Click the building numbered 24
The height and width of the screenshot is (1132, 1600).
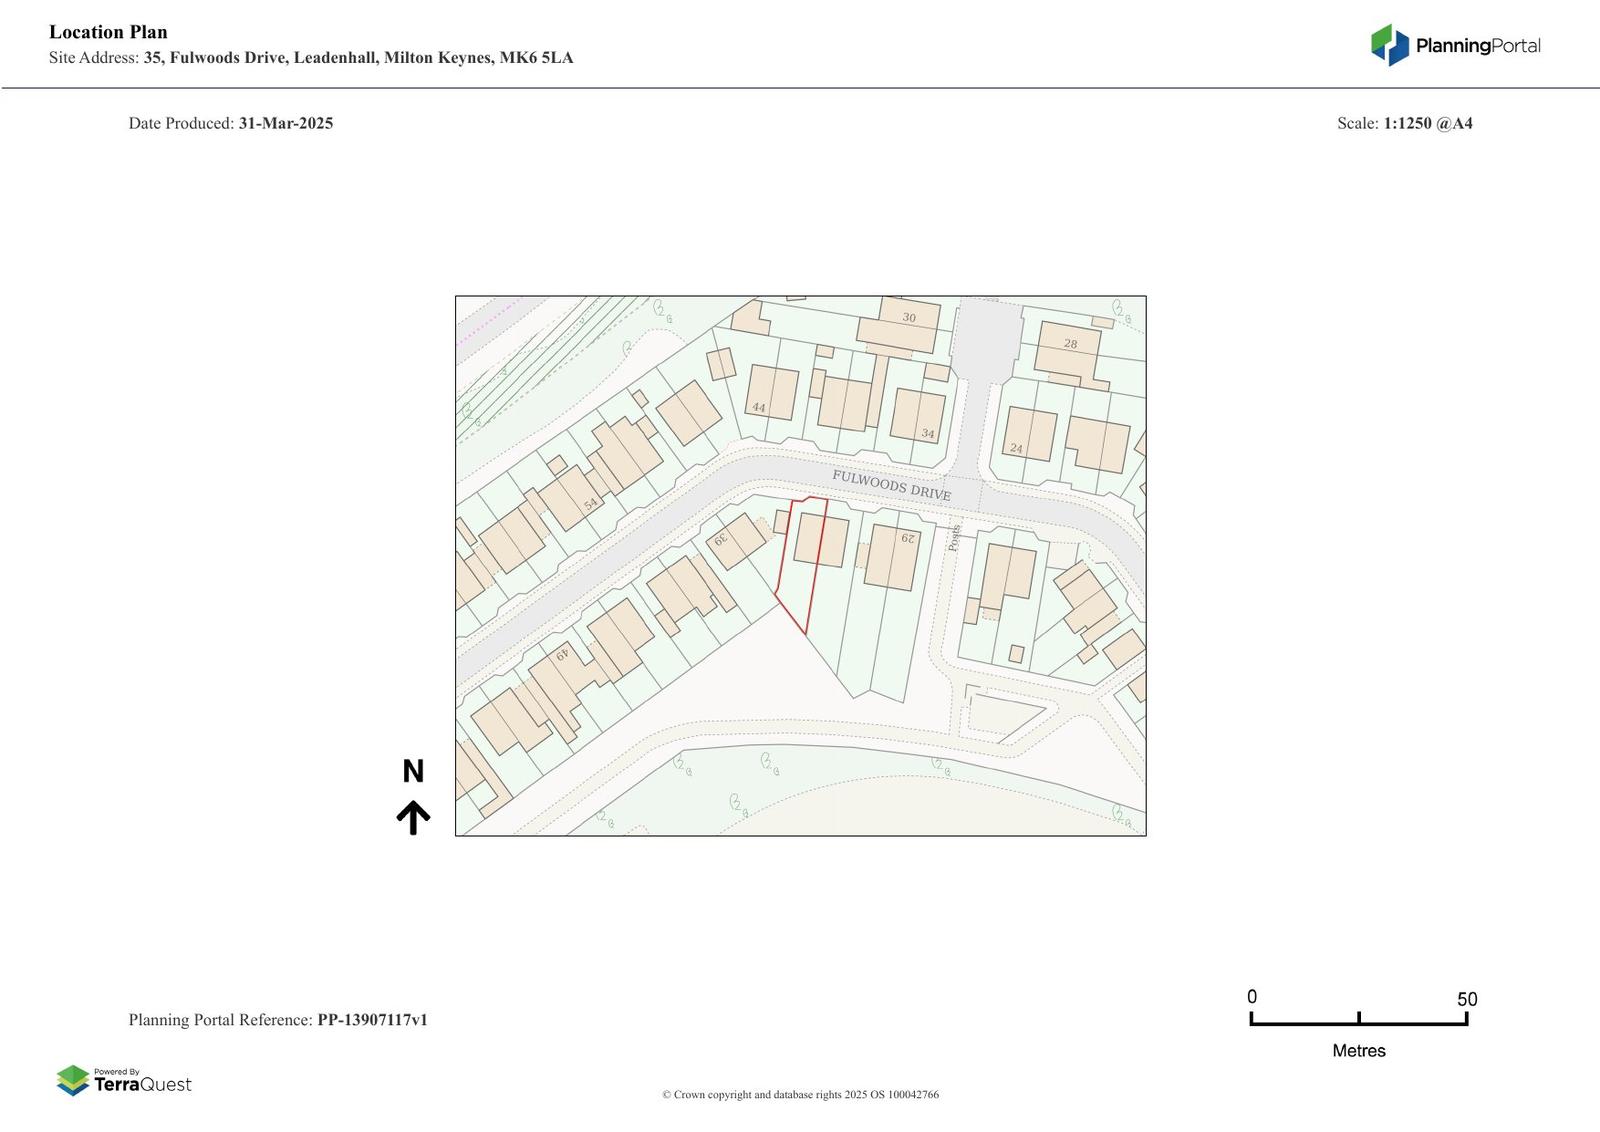click(x=1029, y=434)
